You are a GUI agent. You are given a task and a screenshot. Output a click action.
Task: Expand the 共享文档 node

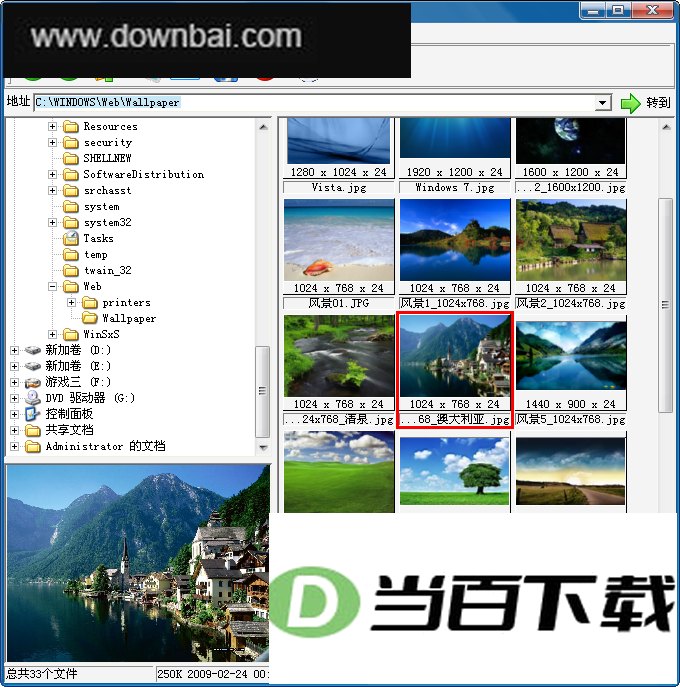tap(14, 430)
